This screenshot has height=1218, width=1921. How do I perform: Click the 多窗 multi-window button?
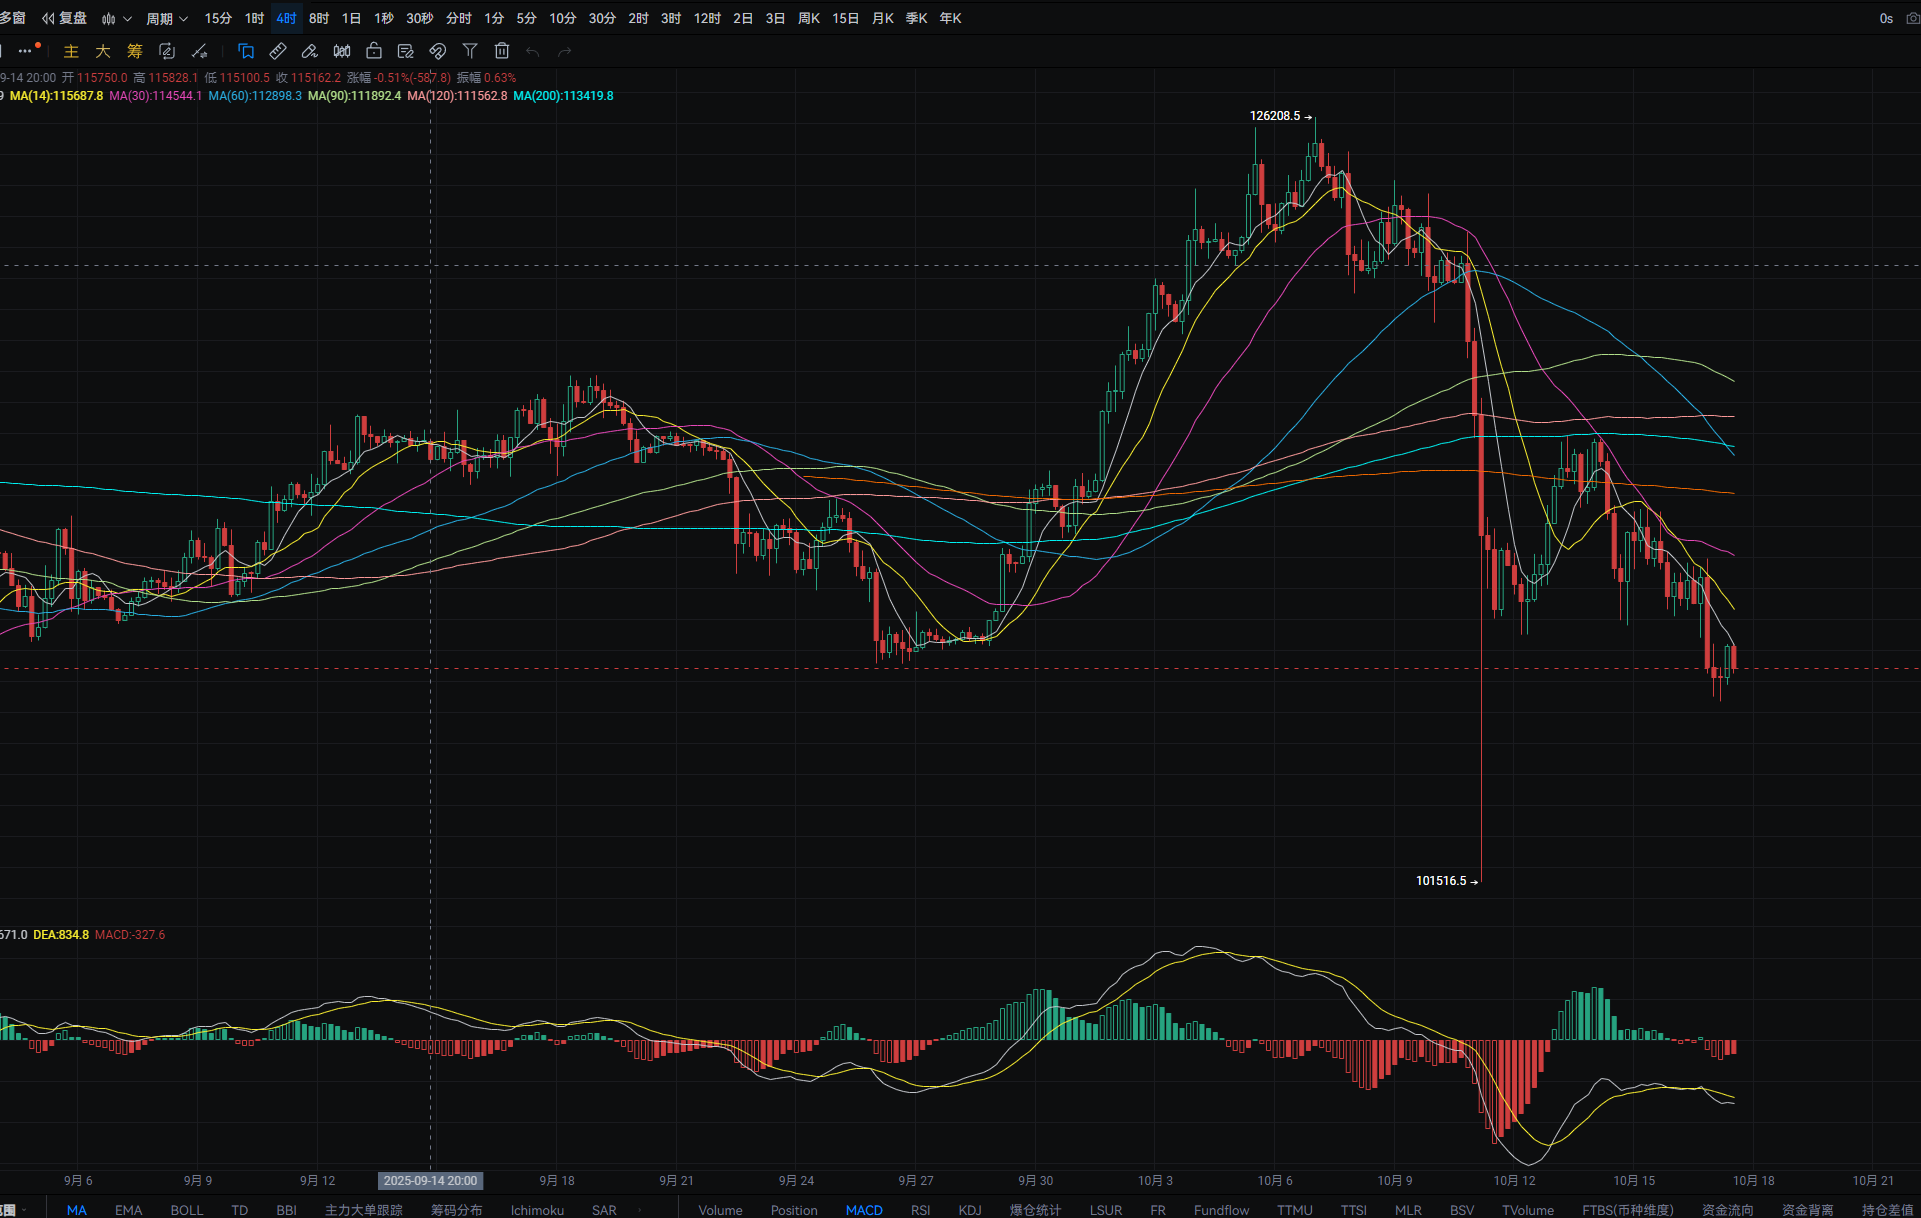12,18
